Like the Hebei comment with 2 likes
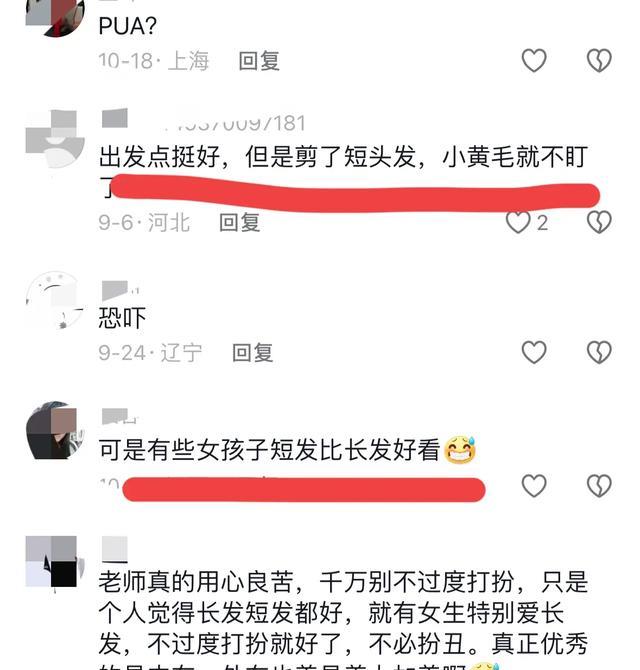The image size is (640, 670). click(x=518, y=222)
